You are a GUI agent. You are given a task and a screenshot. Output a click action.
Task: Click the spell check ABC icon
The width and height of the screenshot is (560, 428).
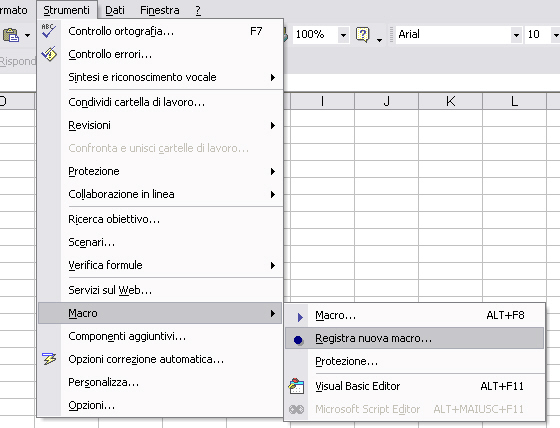[x=49, y=31]
